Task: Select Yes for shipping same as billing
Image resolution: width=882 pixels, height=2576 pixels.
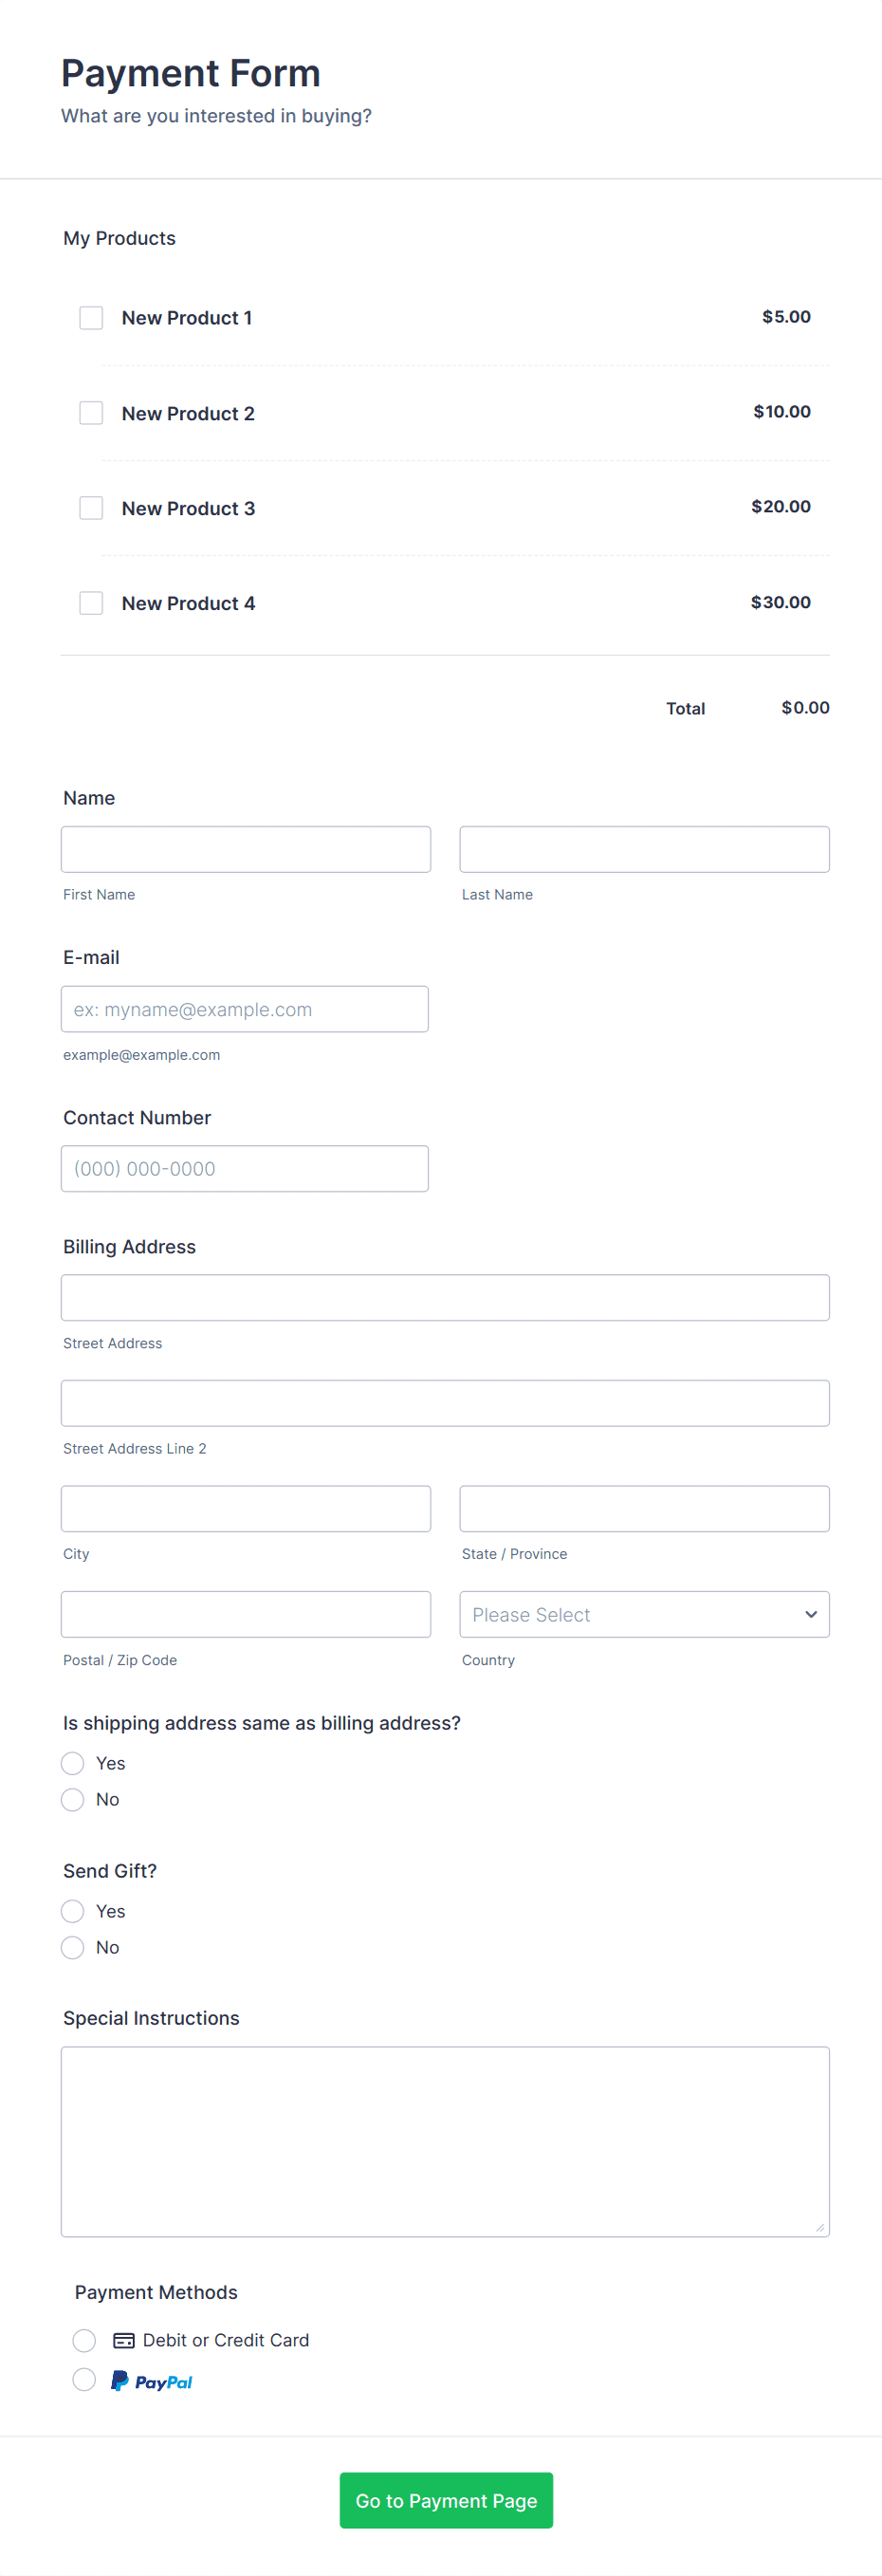Action: (72, 1763)
